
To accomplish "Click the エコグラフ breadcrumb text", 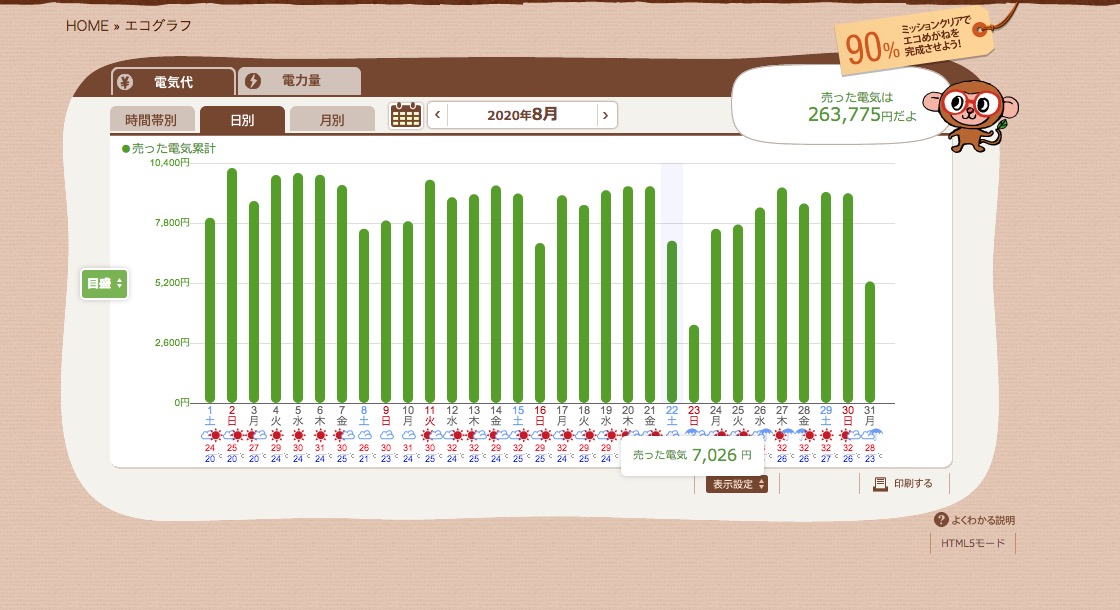I will coord(159,26).
